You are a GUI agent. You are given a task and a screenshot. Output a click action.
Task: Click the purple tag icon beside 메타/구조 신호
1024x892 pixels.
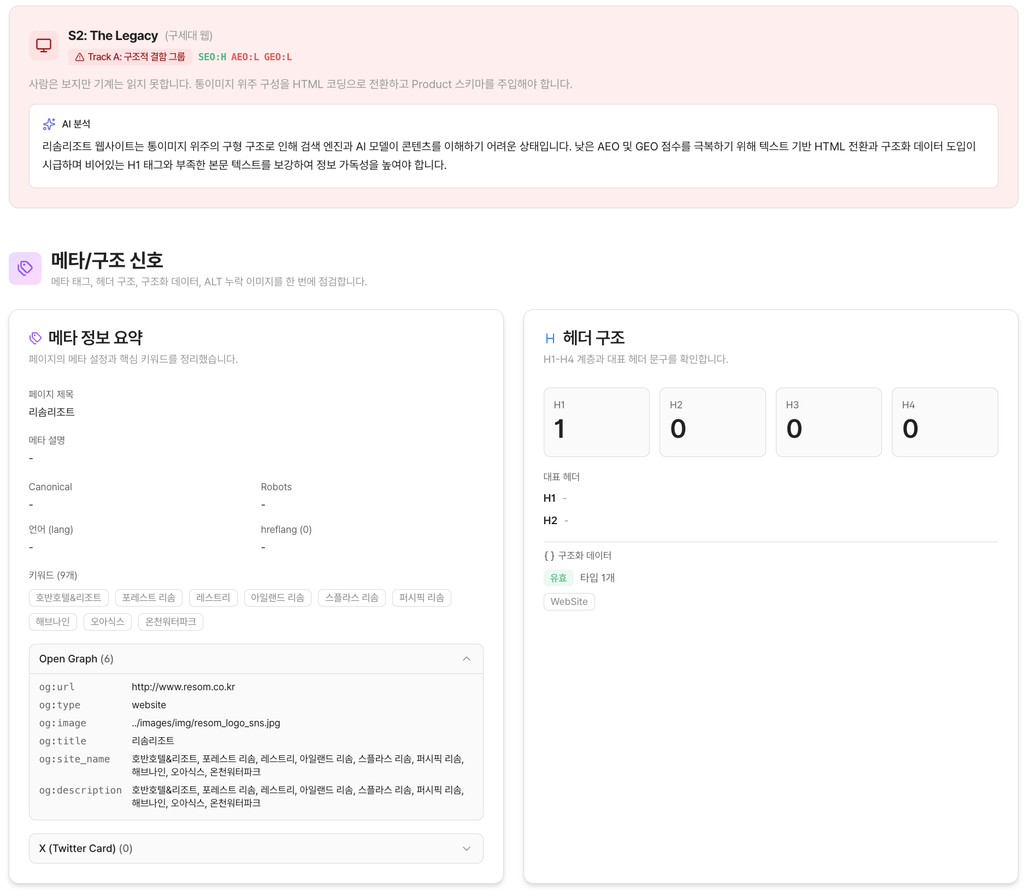pyautogui.click(x=25, y=268)
